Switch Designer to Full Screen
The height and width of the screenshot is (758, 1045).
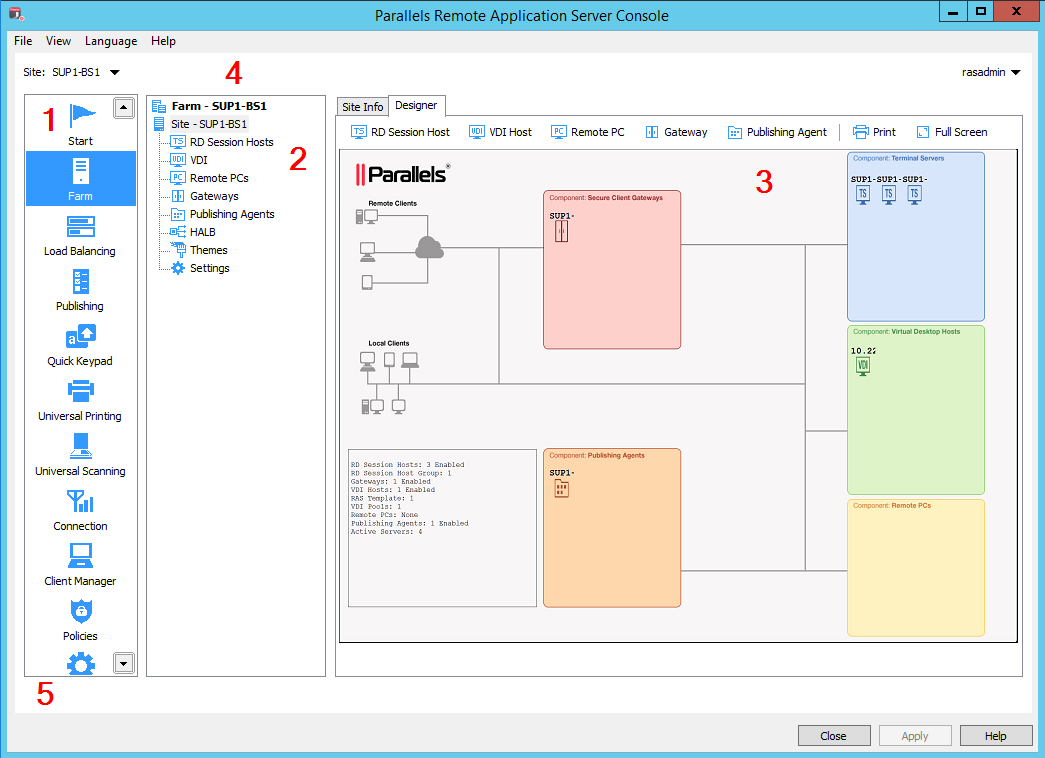tap(951, 132)
